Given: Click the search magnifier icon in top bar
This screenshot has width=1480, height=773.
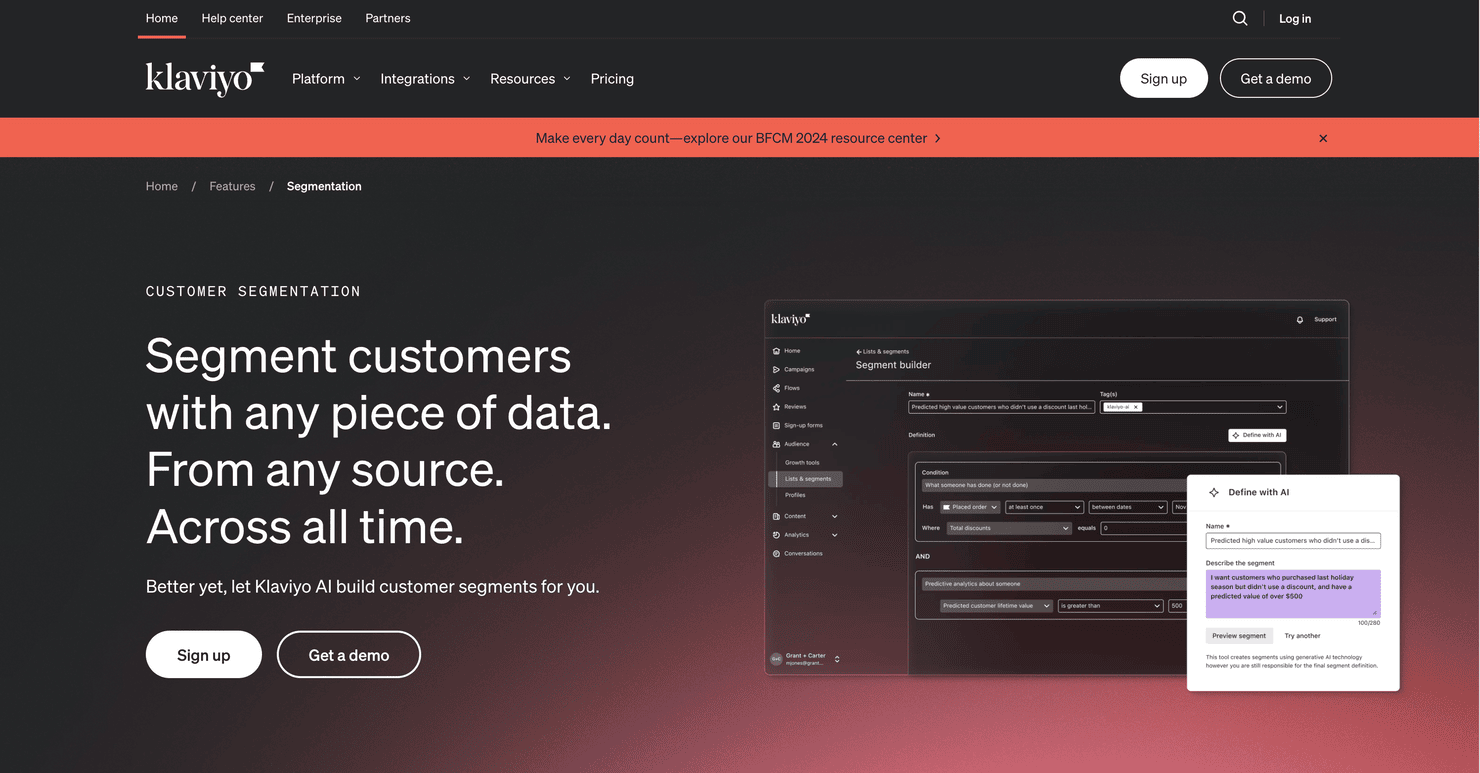Looking at the screenshot, I should [x=1240, y=18].
